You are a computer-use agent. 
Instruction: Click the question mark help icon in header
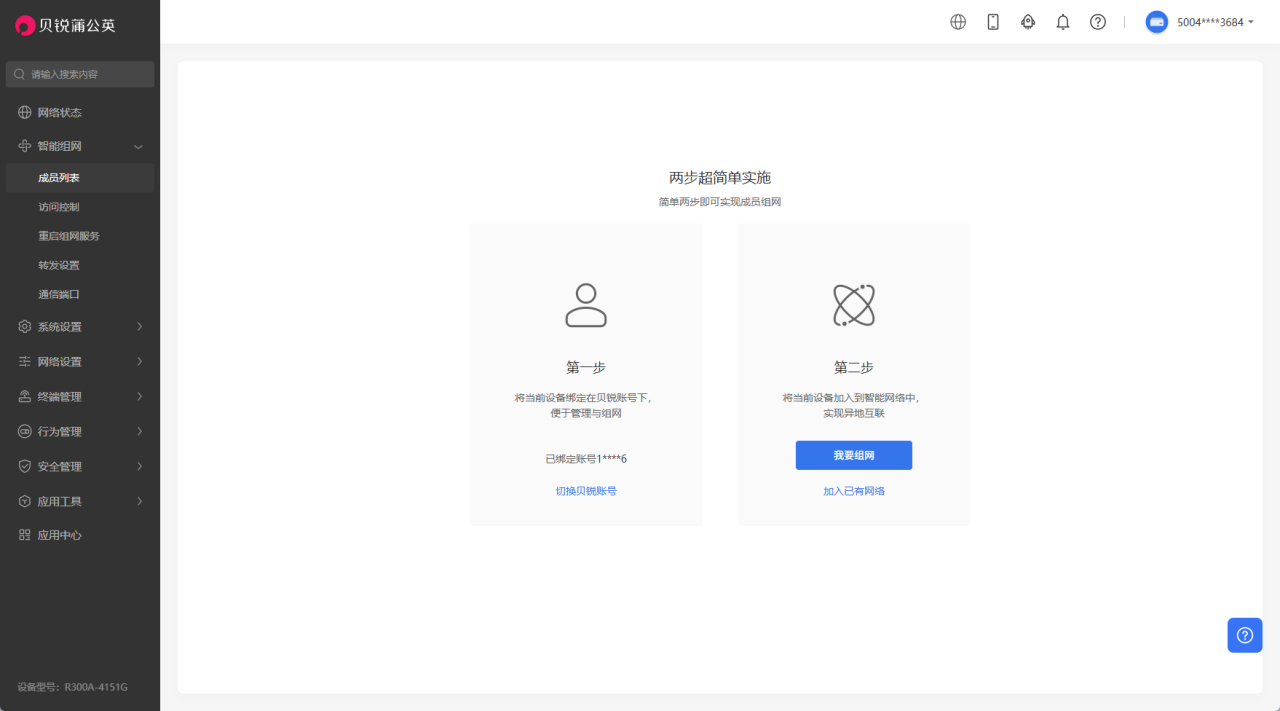click(1098, 22)
